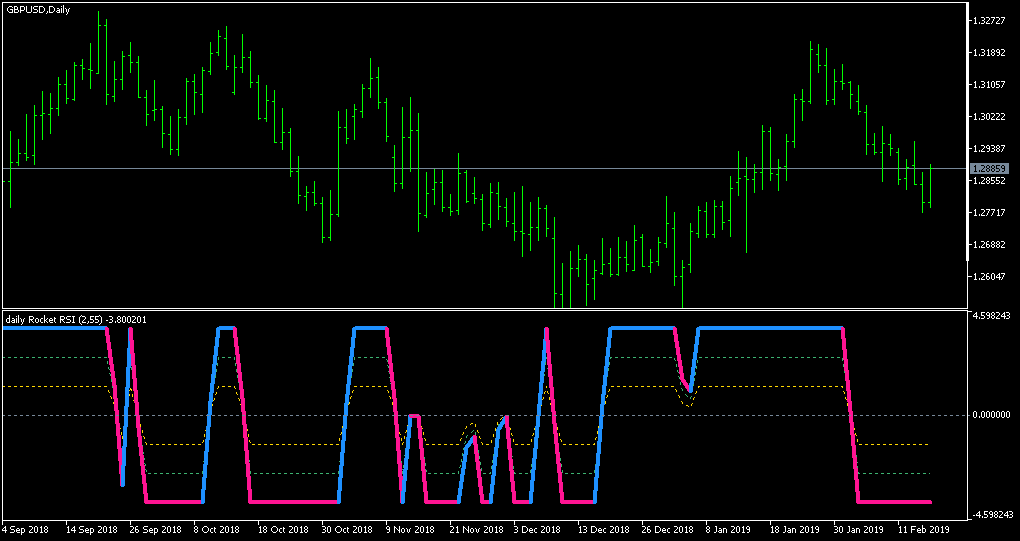This screenshot has height=541, width=1020.
Task: Click the 30 Jan 2019 date label
Action: [857, 529]
